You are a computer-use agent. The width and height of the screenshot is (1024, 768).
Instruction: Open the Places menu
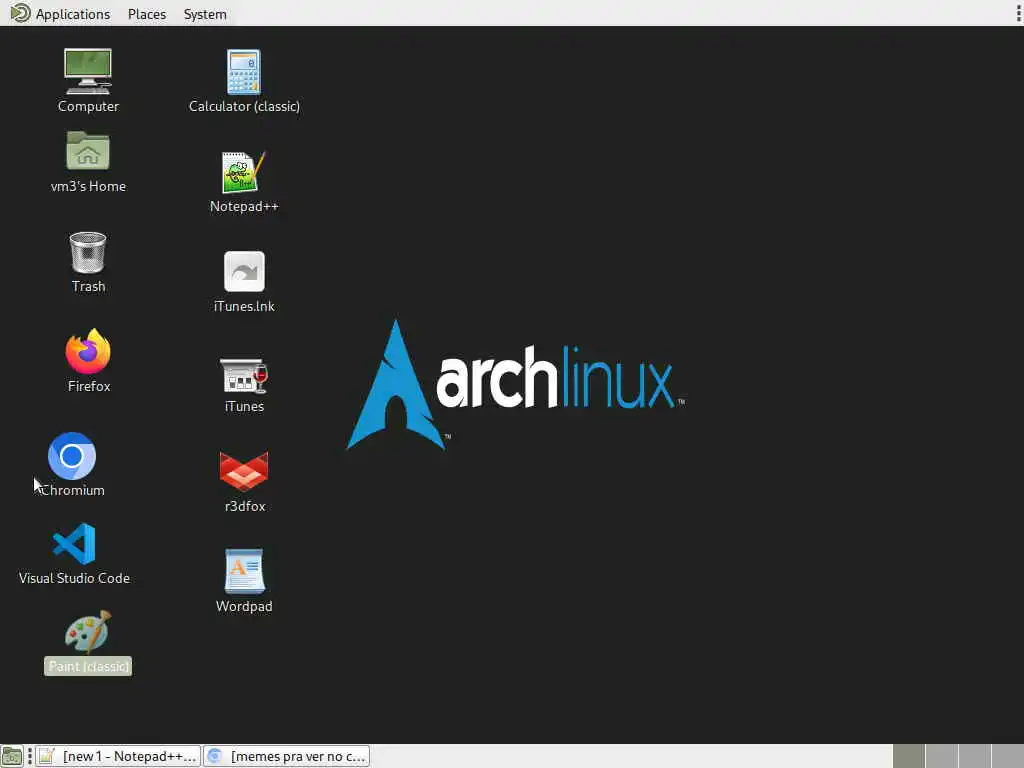click(x=147, y=14)
